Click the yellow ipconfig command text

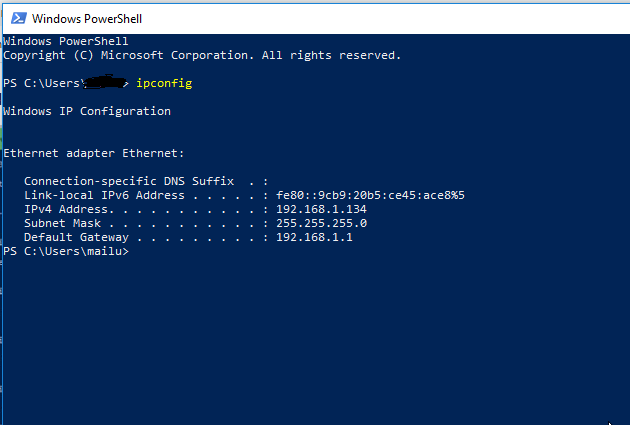point(164,83)
